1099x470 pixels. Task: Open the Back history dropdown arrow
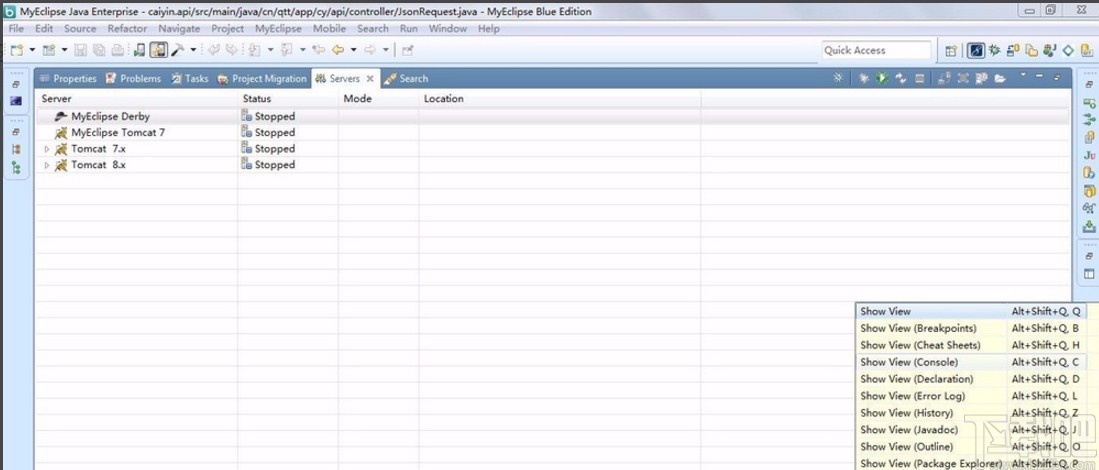(353, 50)
